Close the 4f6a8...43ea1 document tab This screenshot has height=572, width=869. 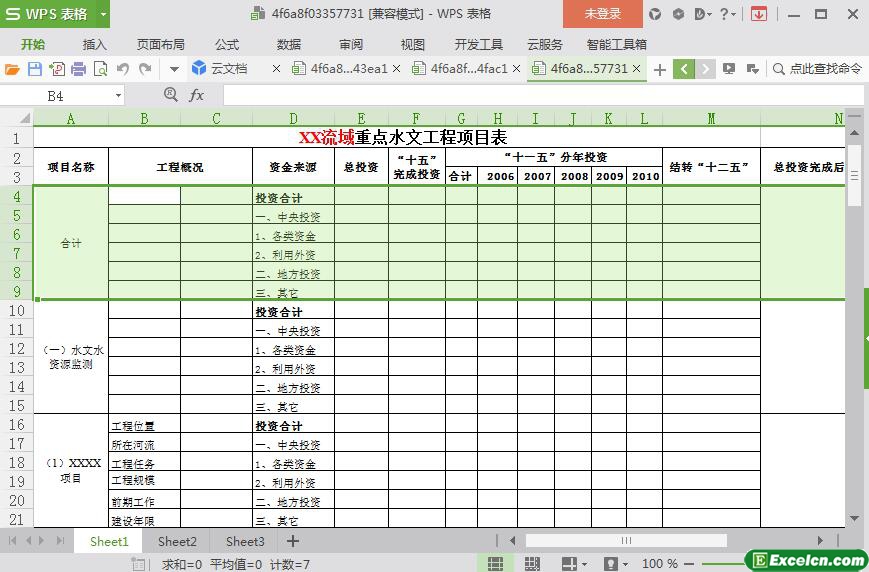click(x=396, y=69)
